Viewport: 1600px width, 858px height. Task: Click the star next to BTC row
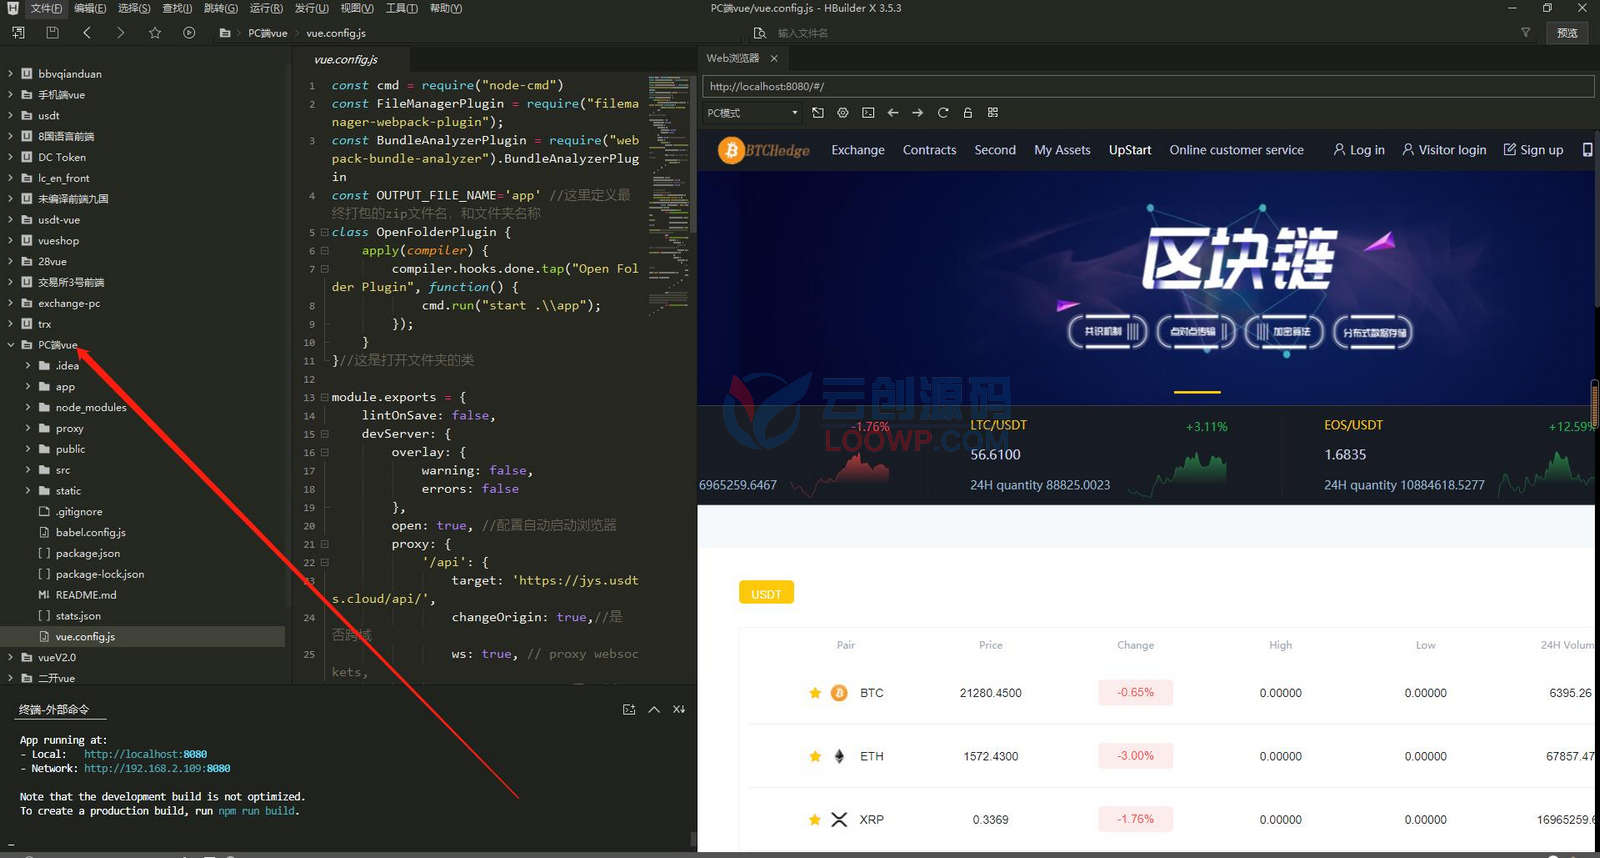pos(815,693)
